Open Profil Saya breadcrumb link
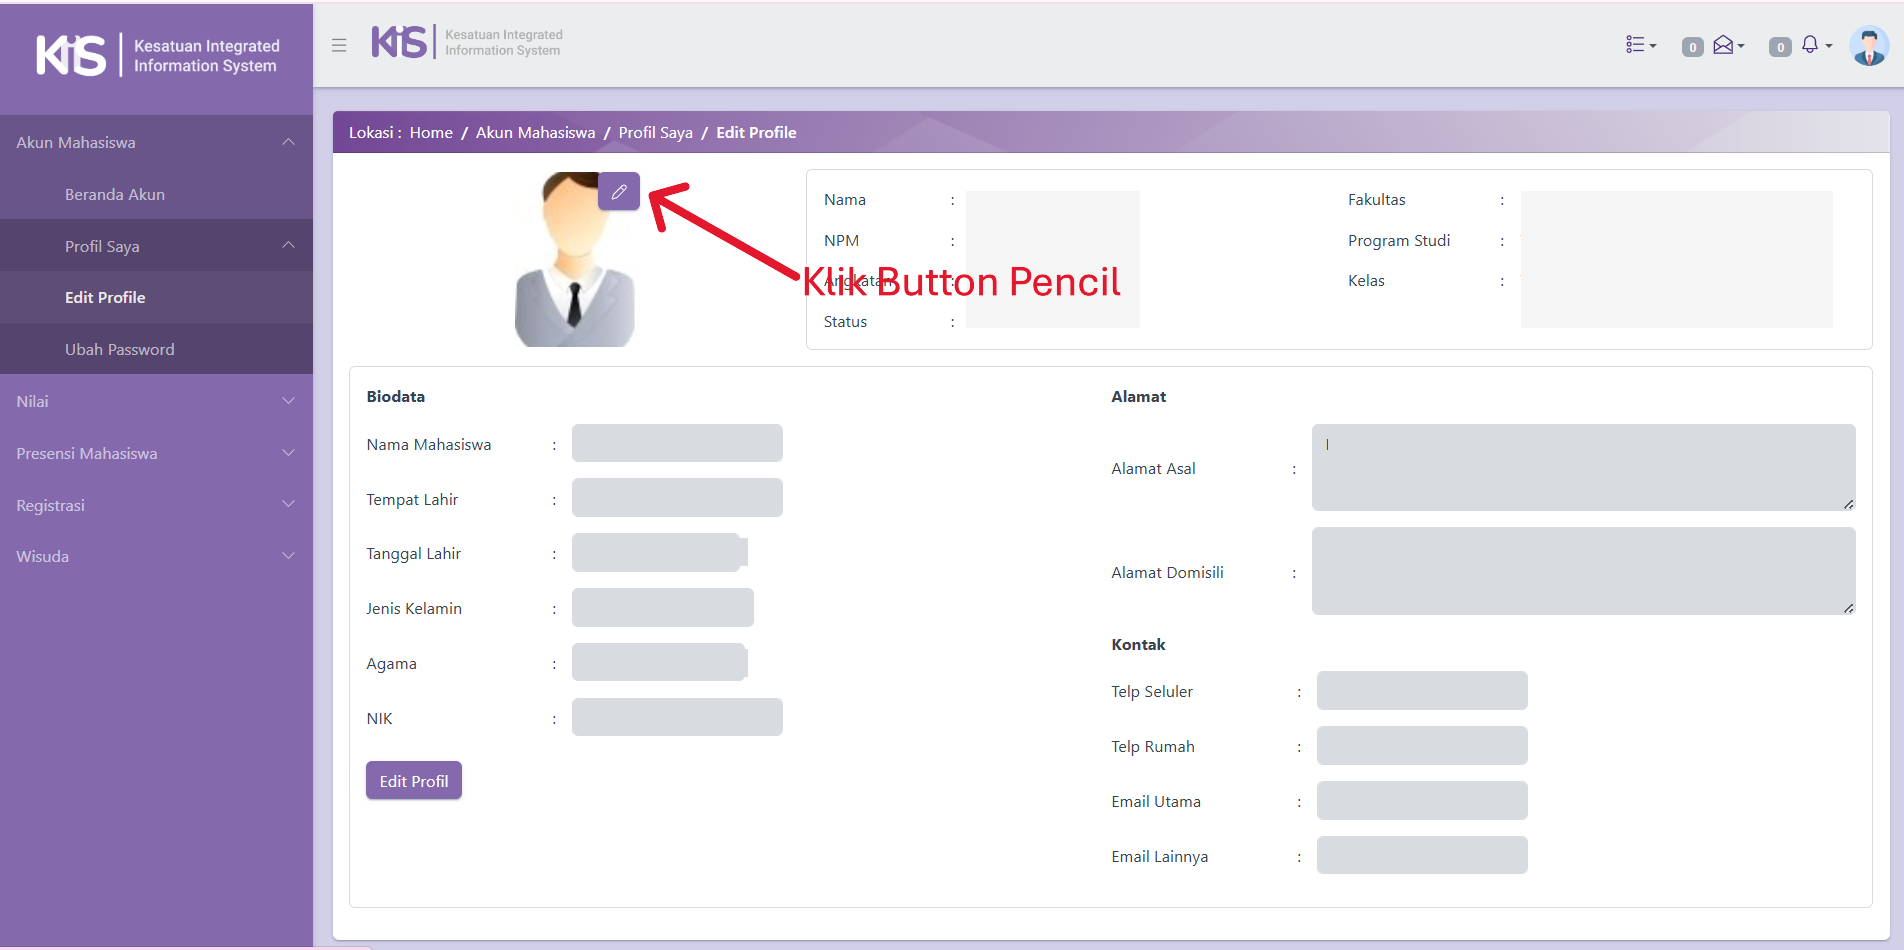 click(x=655, y=132)
